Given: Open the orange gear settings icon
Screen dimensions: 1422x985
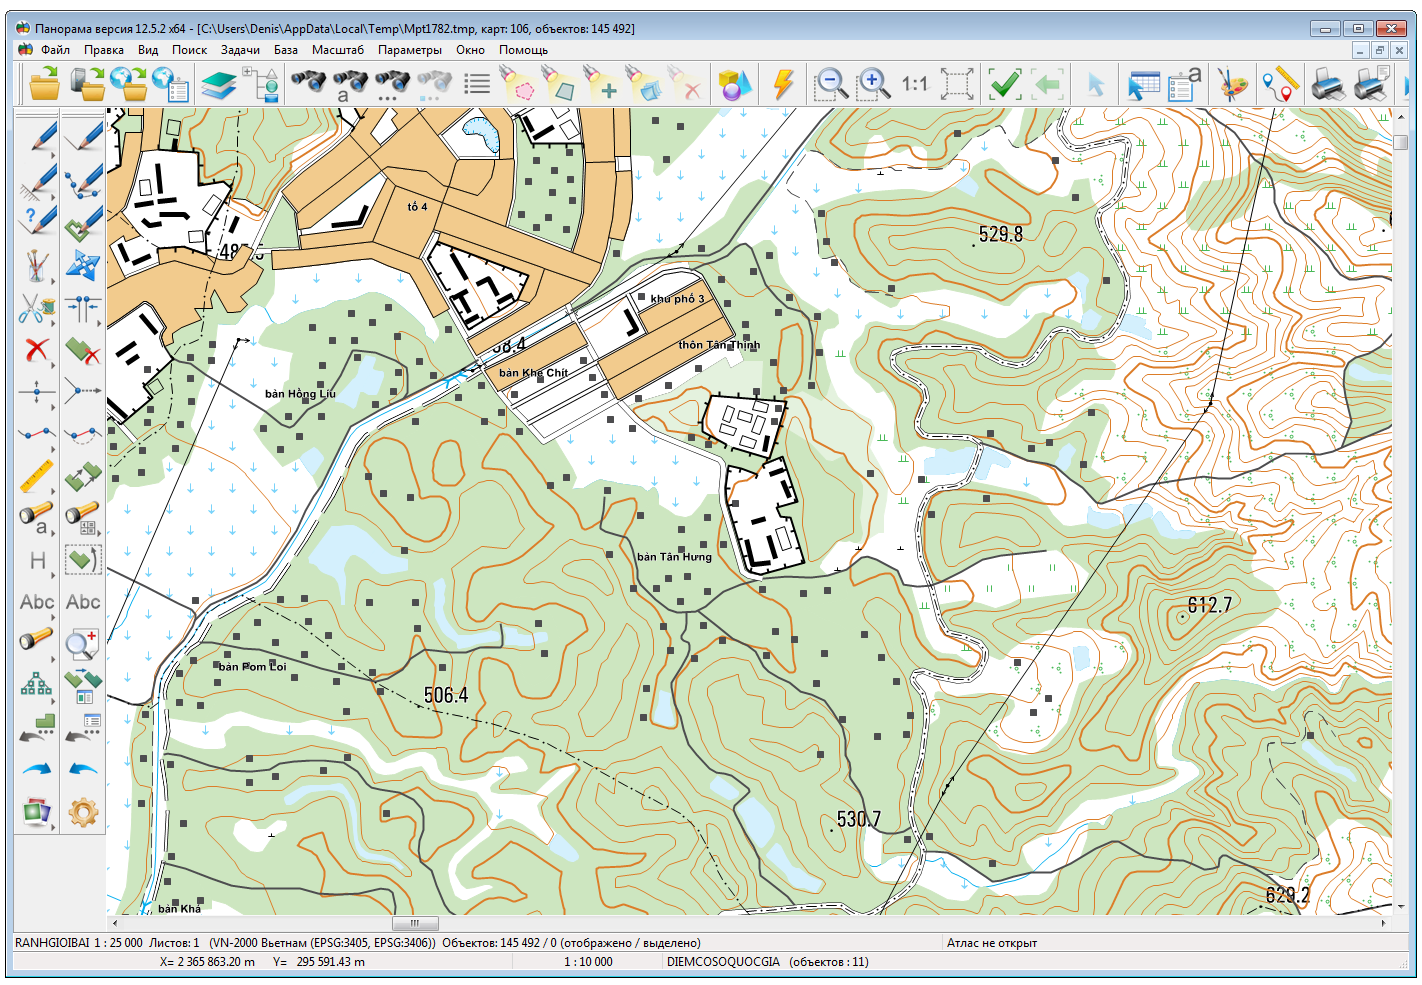Looking at the screenshot, I should click(x=83, y=812).
